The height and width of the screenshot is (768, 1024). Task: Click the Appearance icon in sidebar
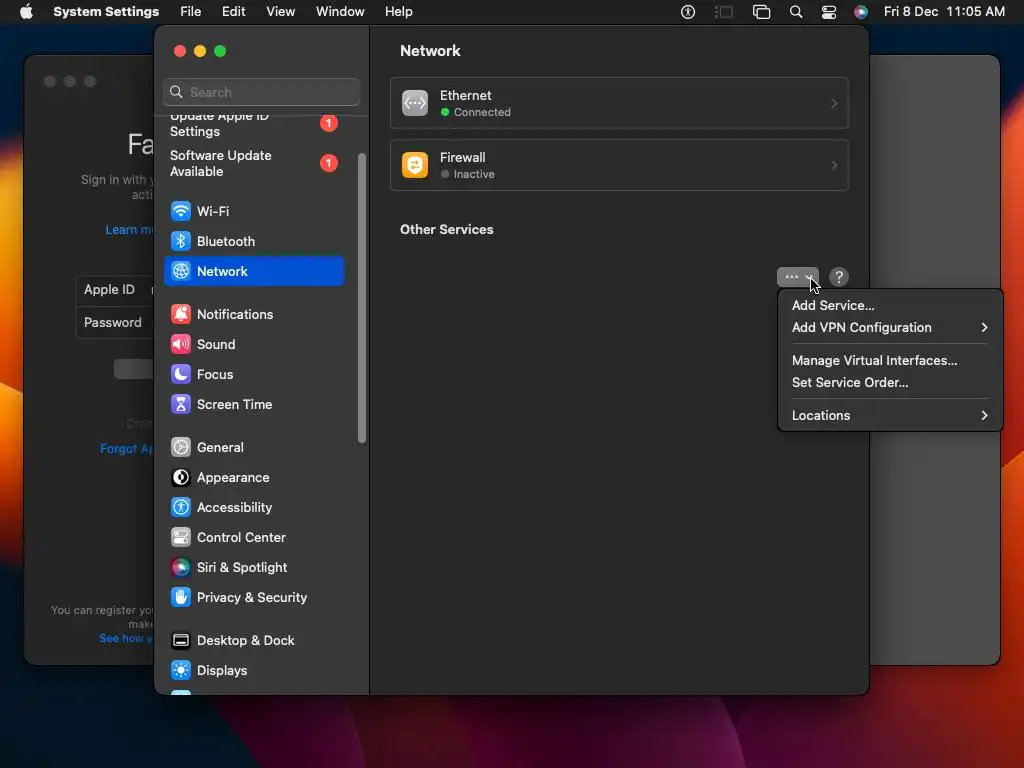pyautogui.click(x=181, y=477)
